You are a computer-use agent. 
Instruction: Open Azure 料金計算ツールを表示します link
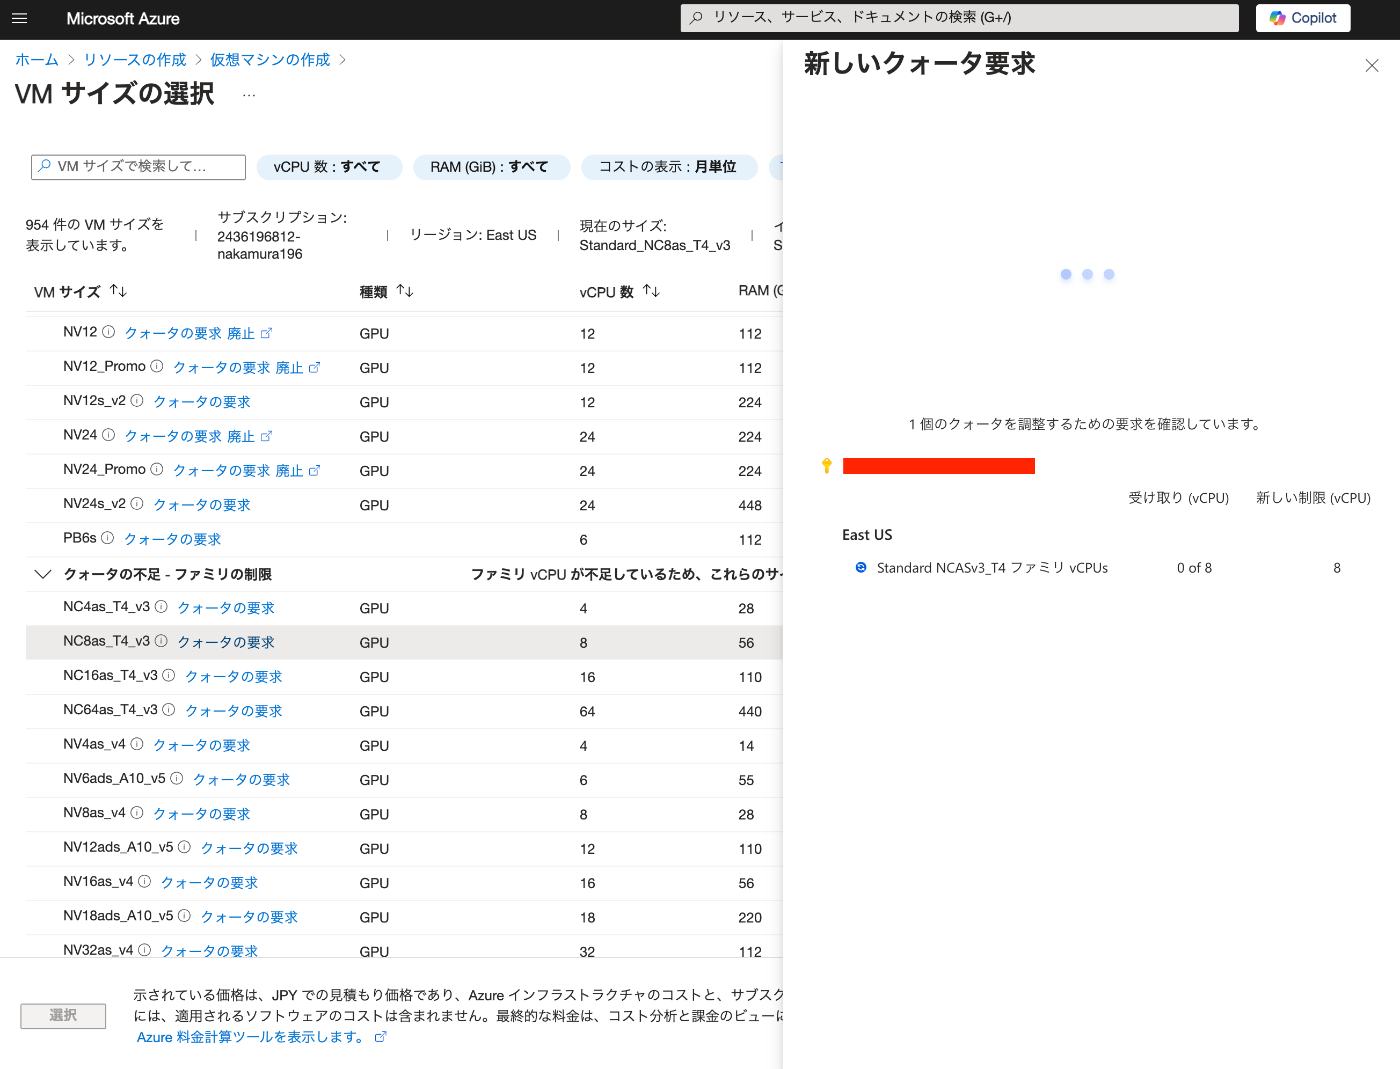click(x=261, y=1037)
